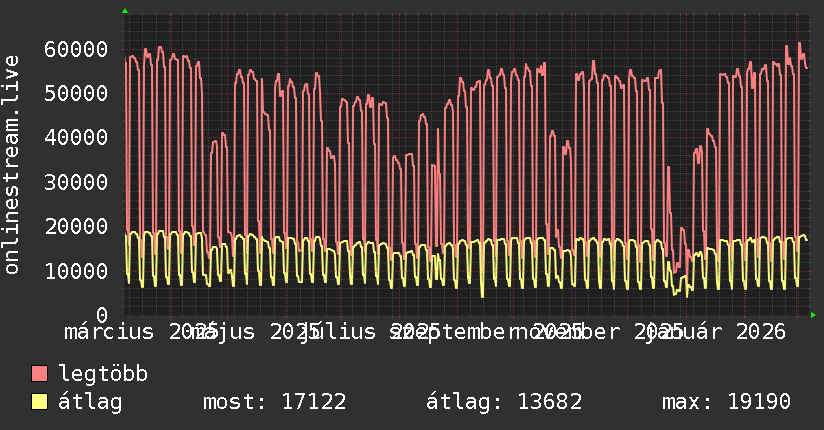Click the yellow átlag legend swatch

(x=39, y=401)
